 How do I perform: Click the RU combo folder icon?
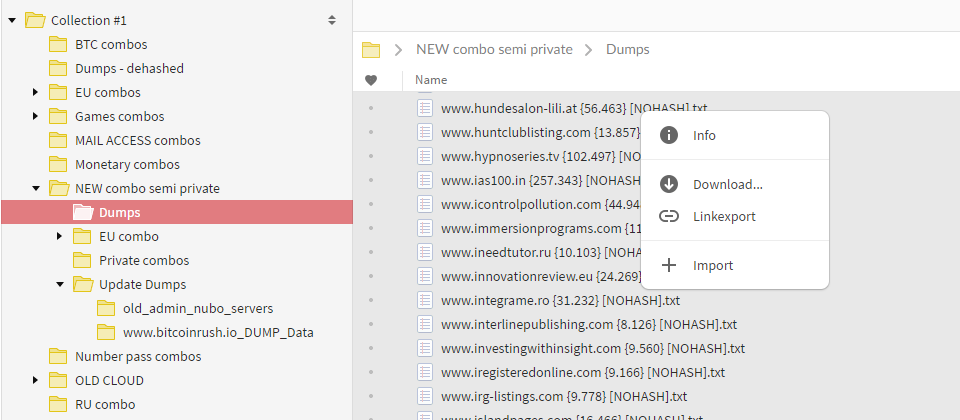point(58,405)
